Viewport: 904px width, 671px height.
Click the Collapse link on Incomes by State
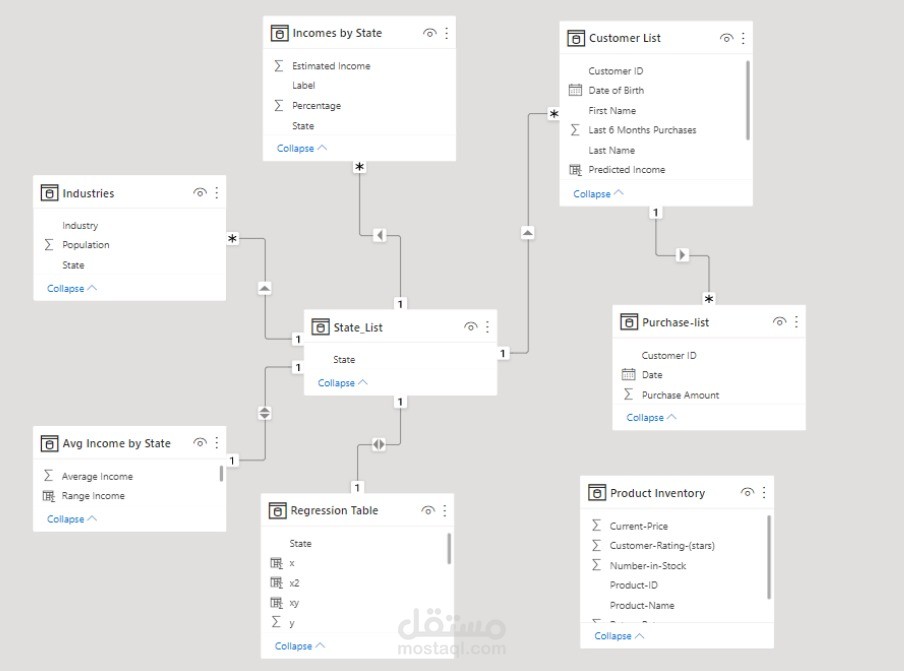click(x=295, y=147)
